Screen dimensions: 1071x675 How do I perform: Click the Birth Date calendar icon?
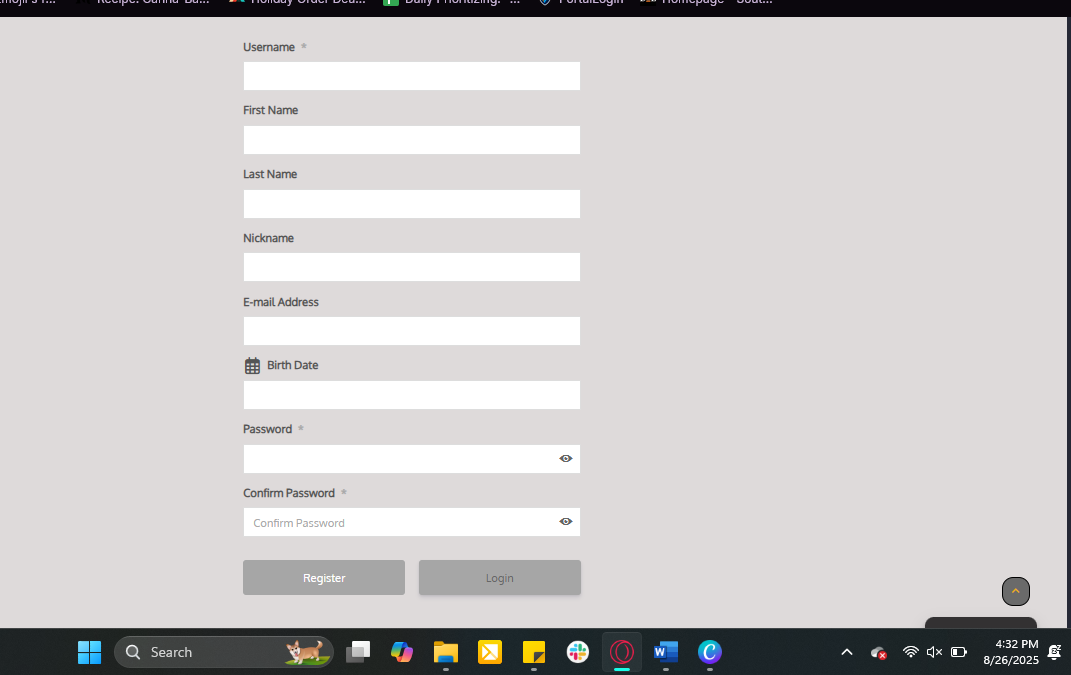tap(252, 366)
